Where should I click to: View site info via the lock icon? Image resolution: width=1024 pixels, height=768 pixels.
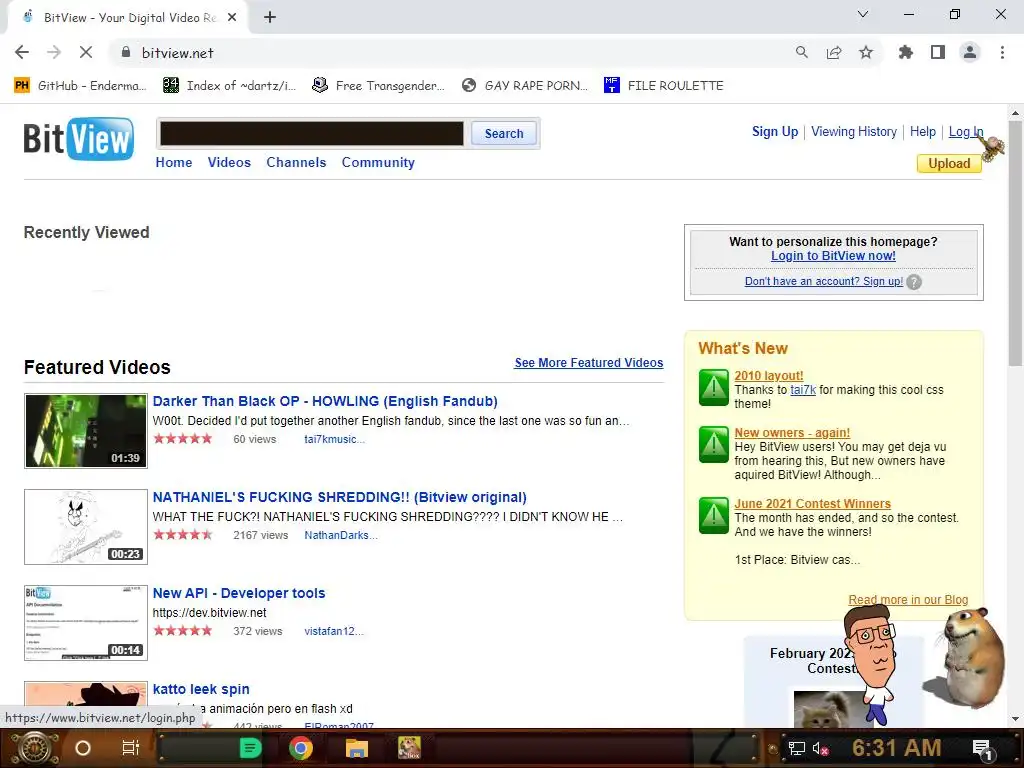(x=126, y=52)
